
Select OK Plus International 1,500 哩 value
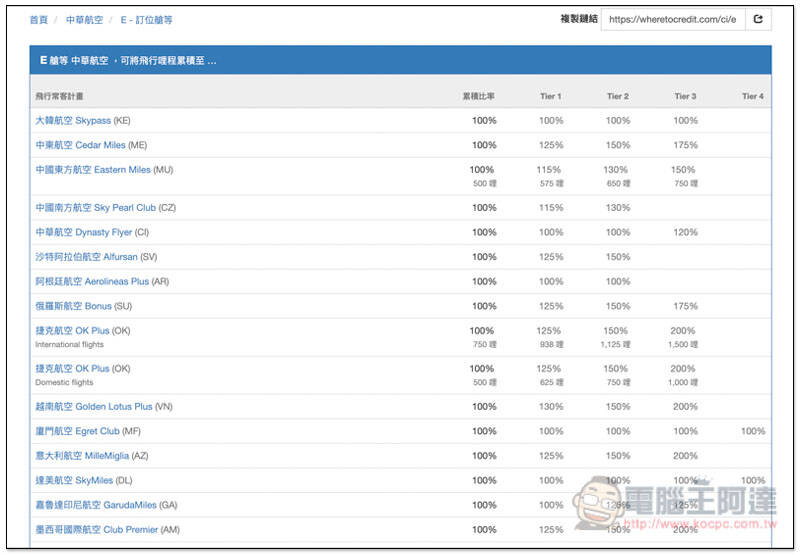(683, 344)
